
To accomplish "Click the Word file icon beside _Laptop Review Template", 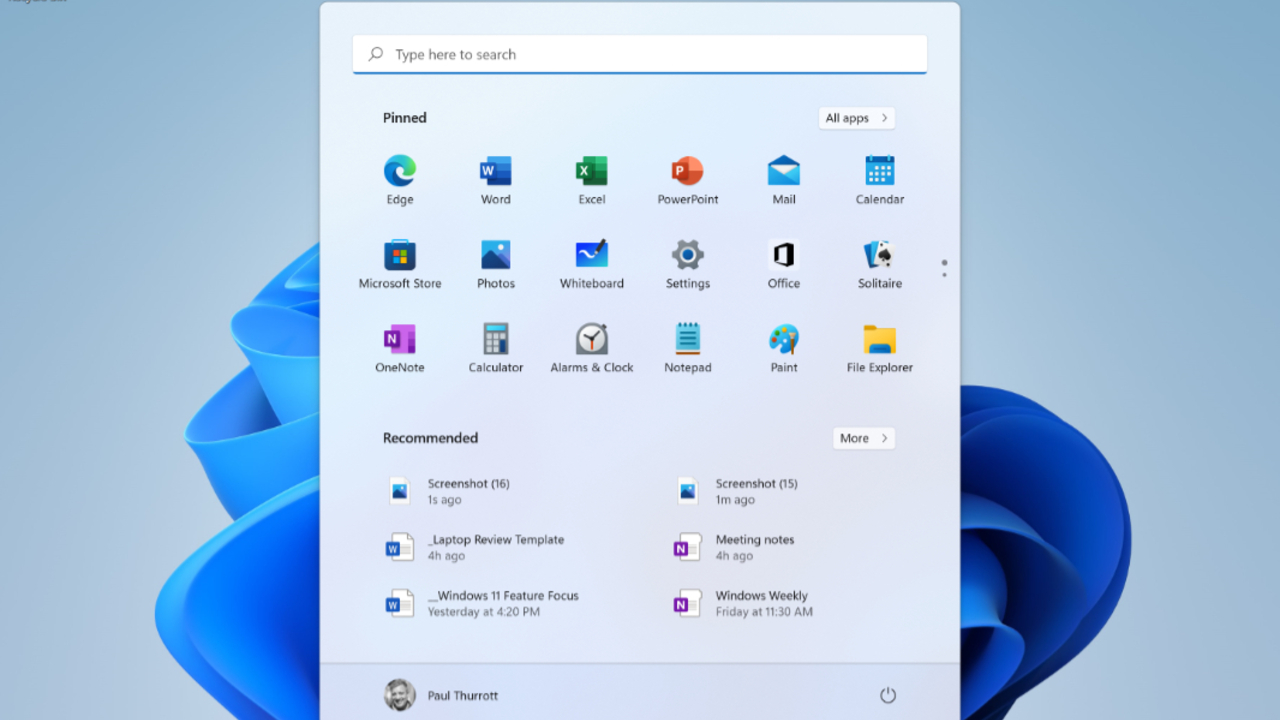I will 400,547.
